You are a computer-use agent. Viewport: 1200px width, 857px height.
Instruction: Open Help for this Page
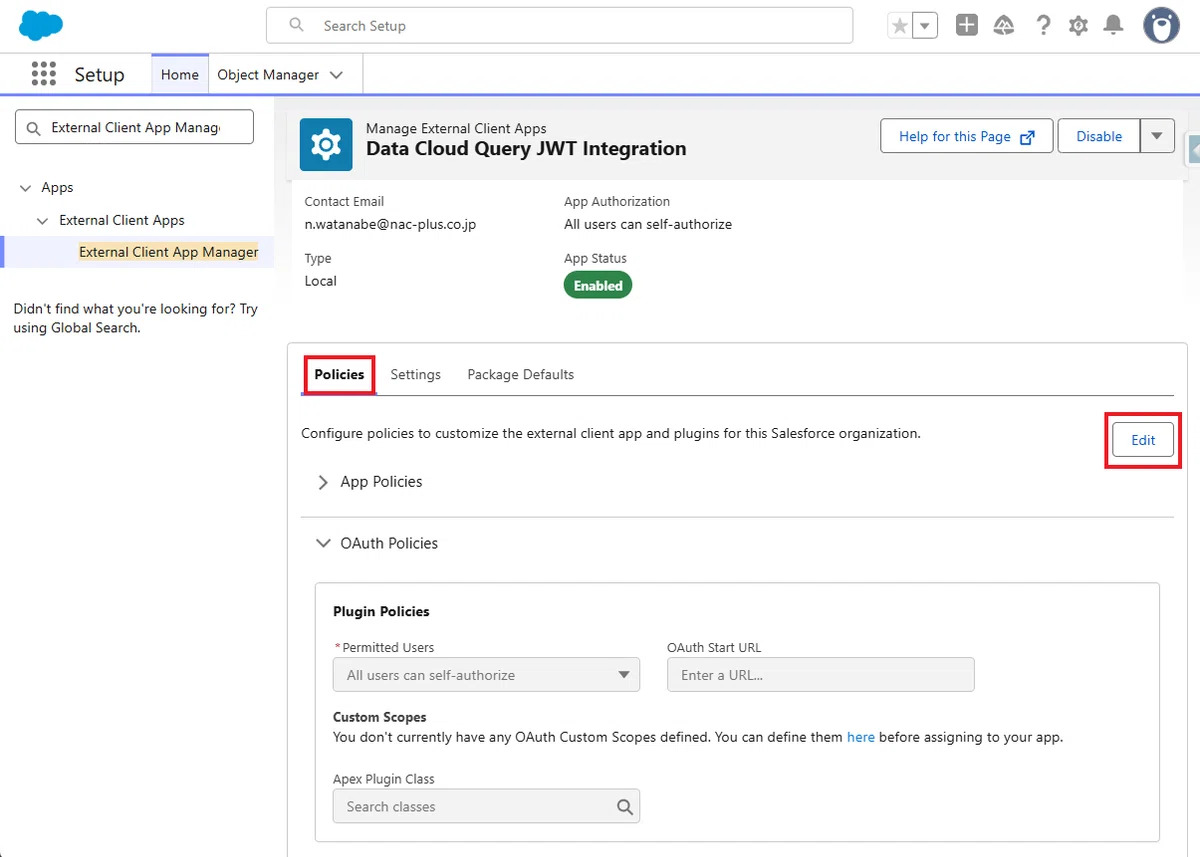967,136
